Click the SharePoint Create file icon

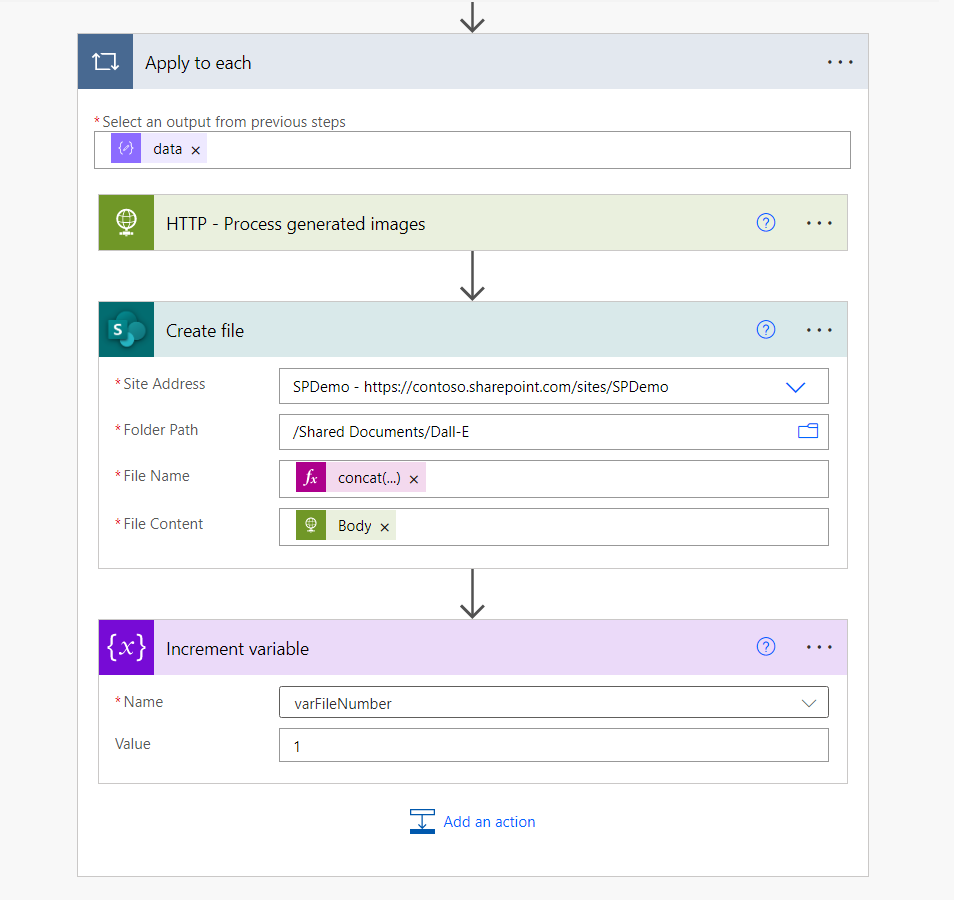point(126,330)
